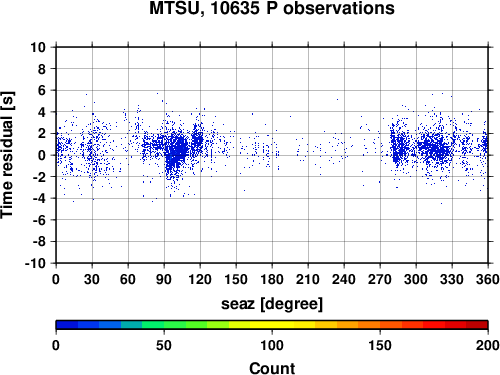Click the y-axis tick label -10

tap(35, 263)
